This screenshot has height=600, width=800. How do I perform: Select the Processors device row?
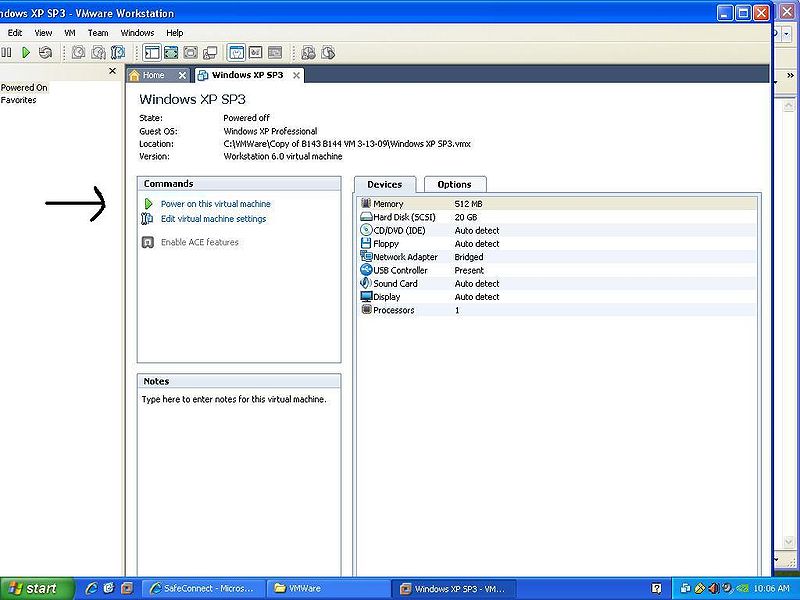coord(557,310)
